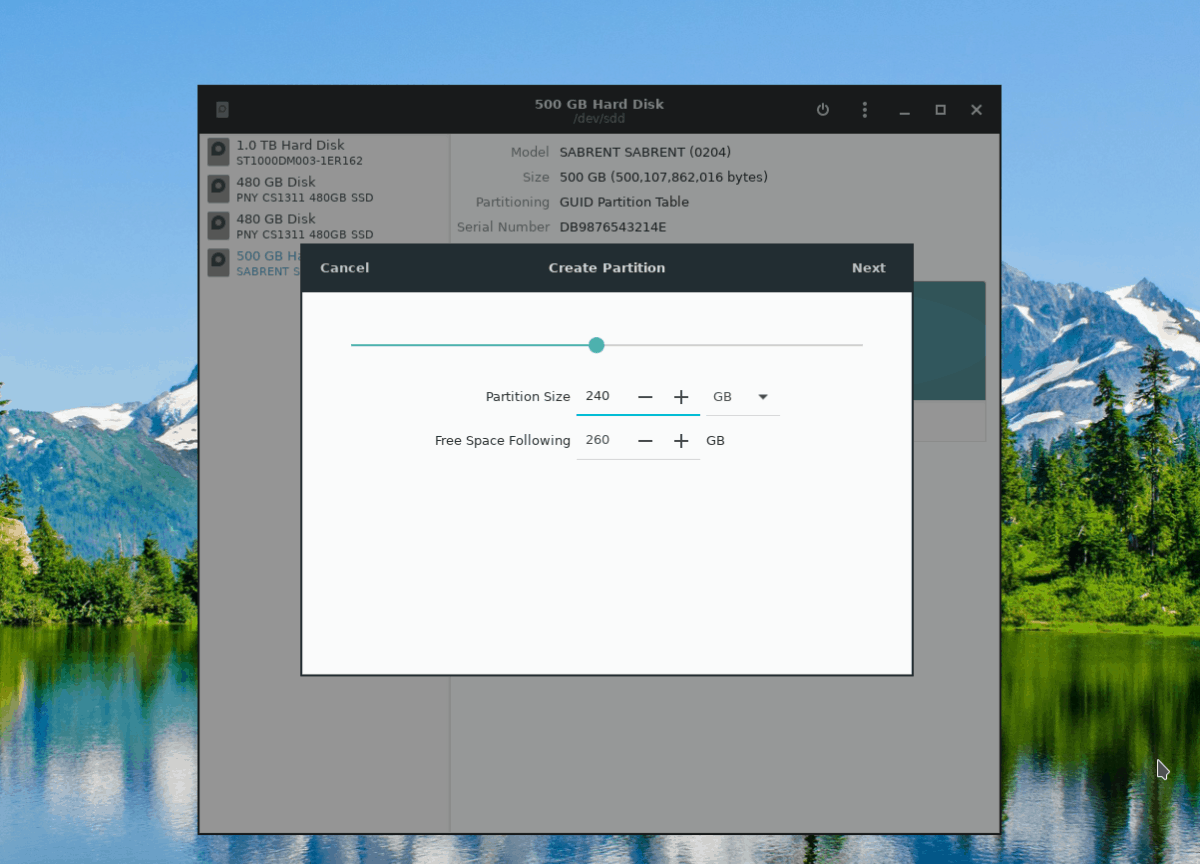Click the teal partition size slider handle
The height and width of the screenshot is (864, 1200).
tap(596, 344)
